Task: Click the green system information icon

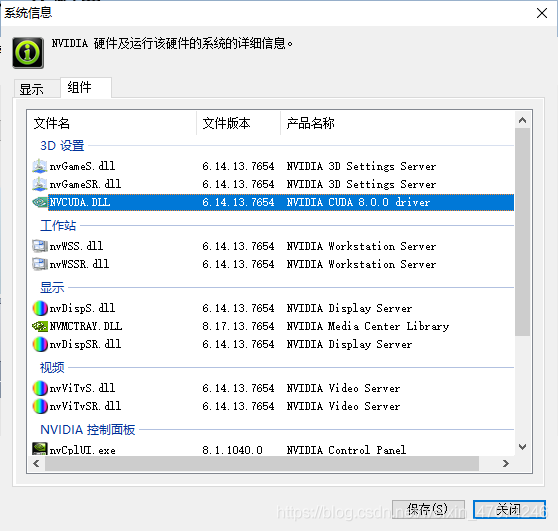Action: click(28, 53)
